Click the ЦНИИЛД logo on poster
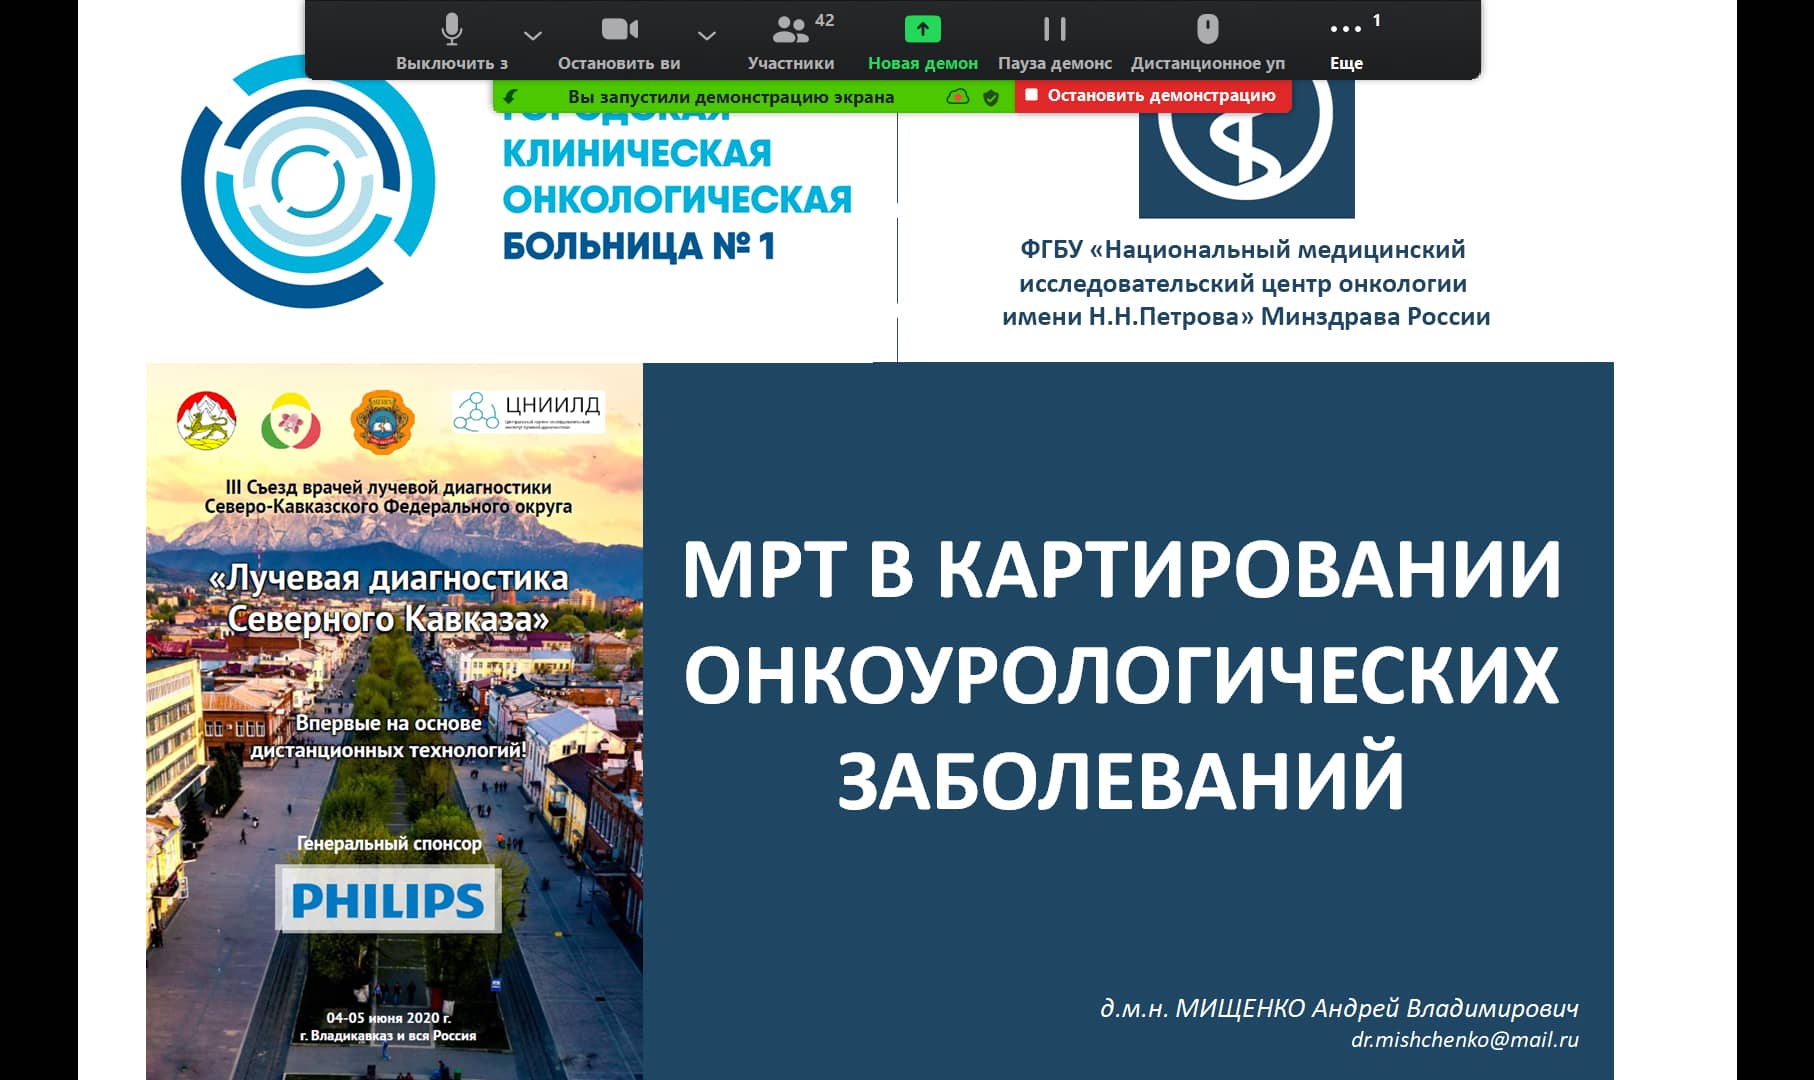The height and width of the screenshot is (1080, 1814). 529,411
